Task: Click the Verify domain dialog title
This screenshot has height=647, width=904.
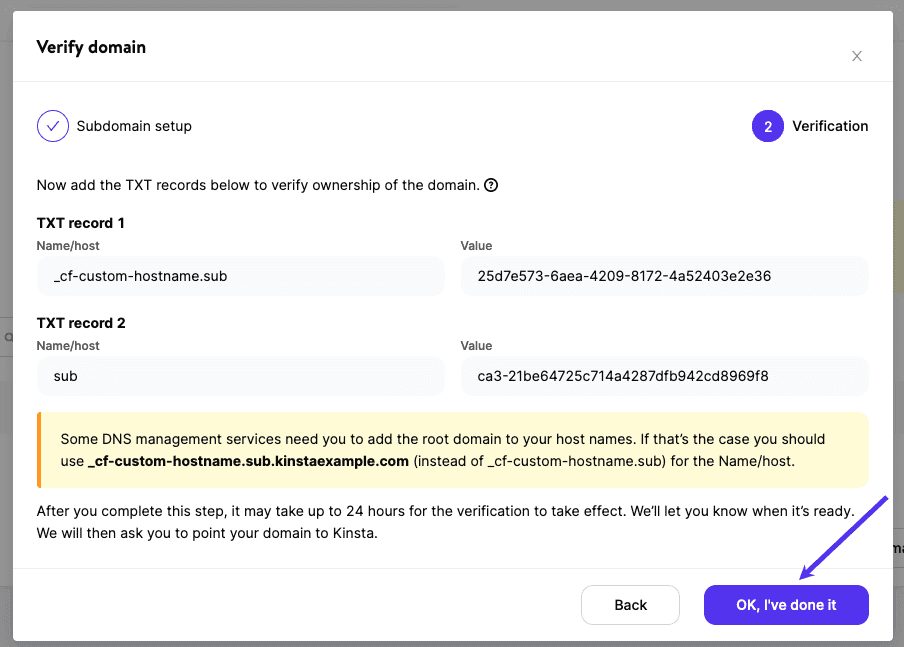Action: pyautogui.click(x=91, y=47)
